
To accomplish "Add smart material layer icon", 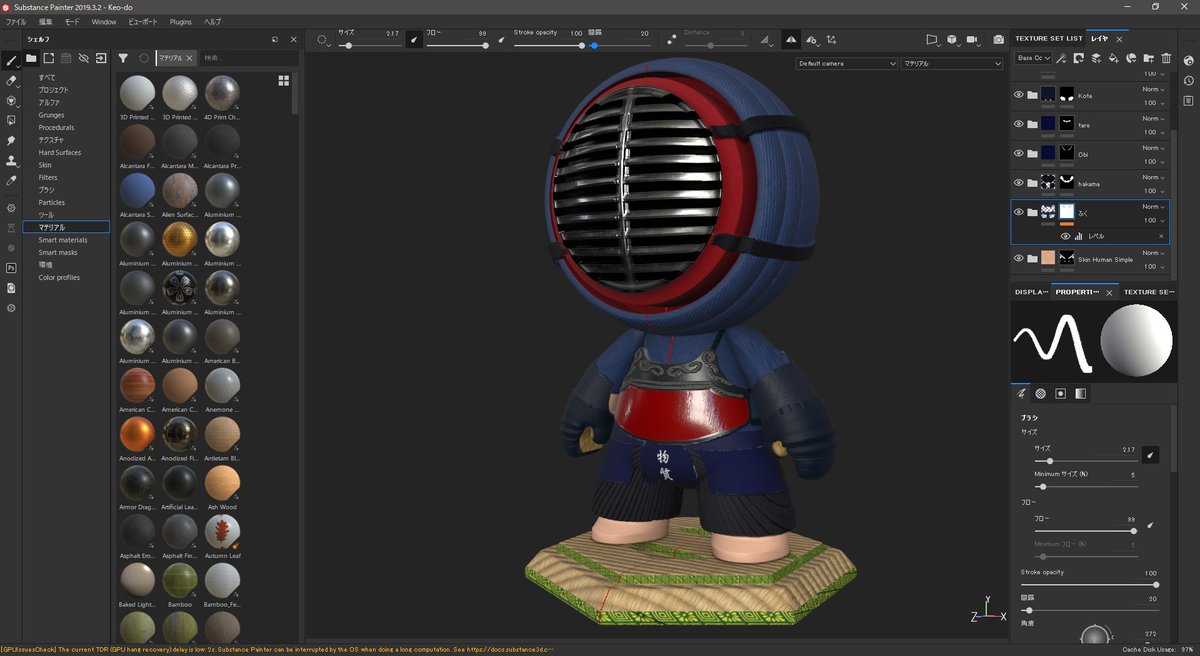I will tap(1131, 58).
